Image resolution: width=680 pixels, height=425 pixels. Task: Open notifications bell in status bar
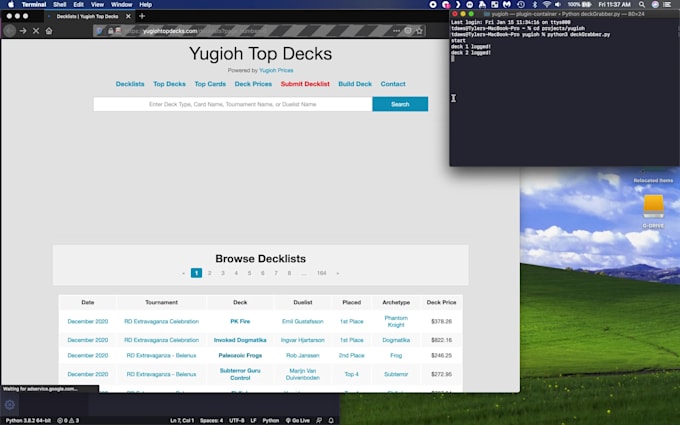coord(331,421)
